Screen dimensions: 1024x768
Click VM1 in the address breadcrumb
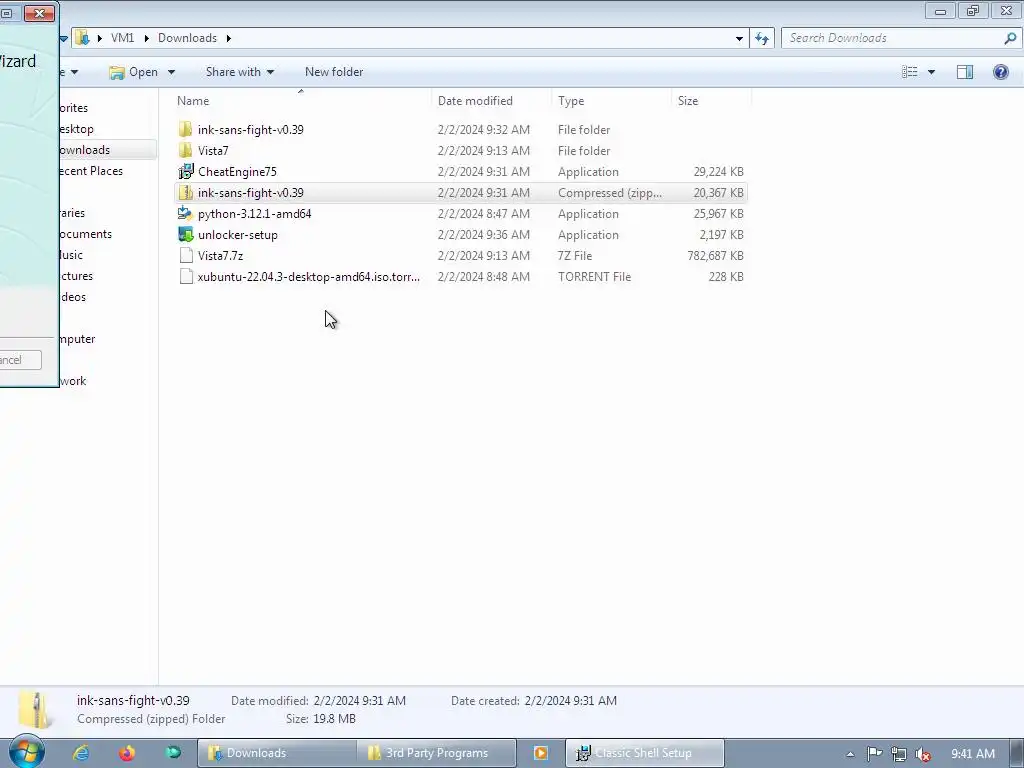click(x=122, y=38)
